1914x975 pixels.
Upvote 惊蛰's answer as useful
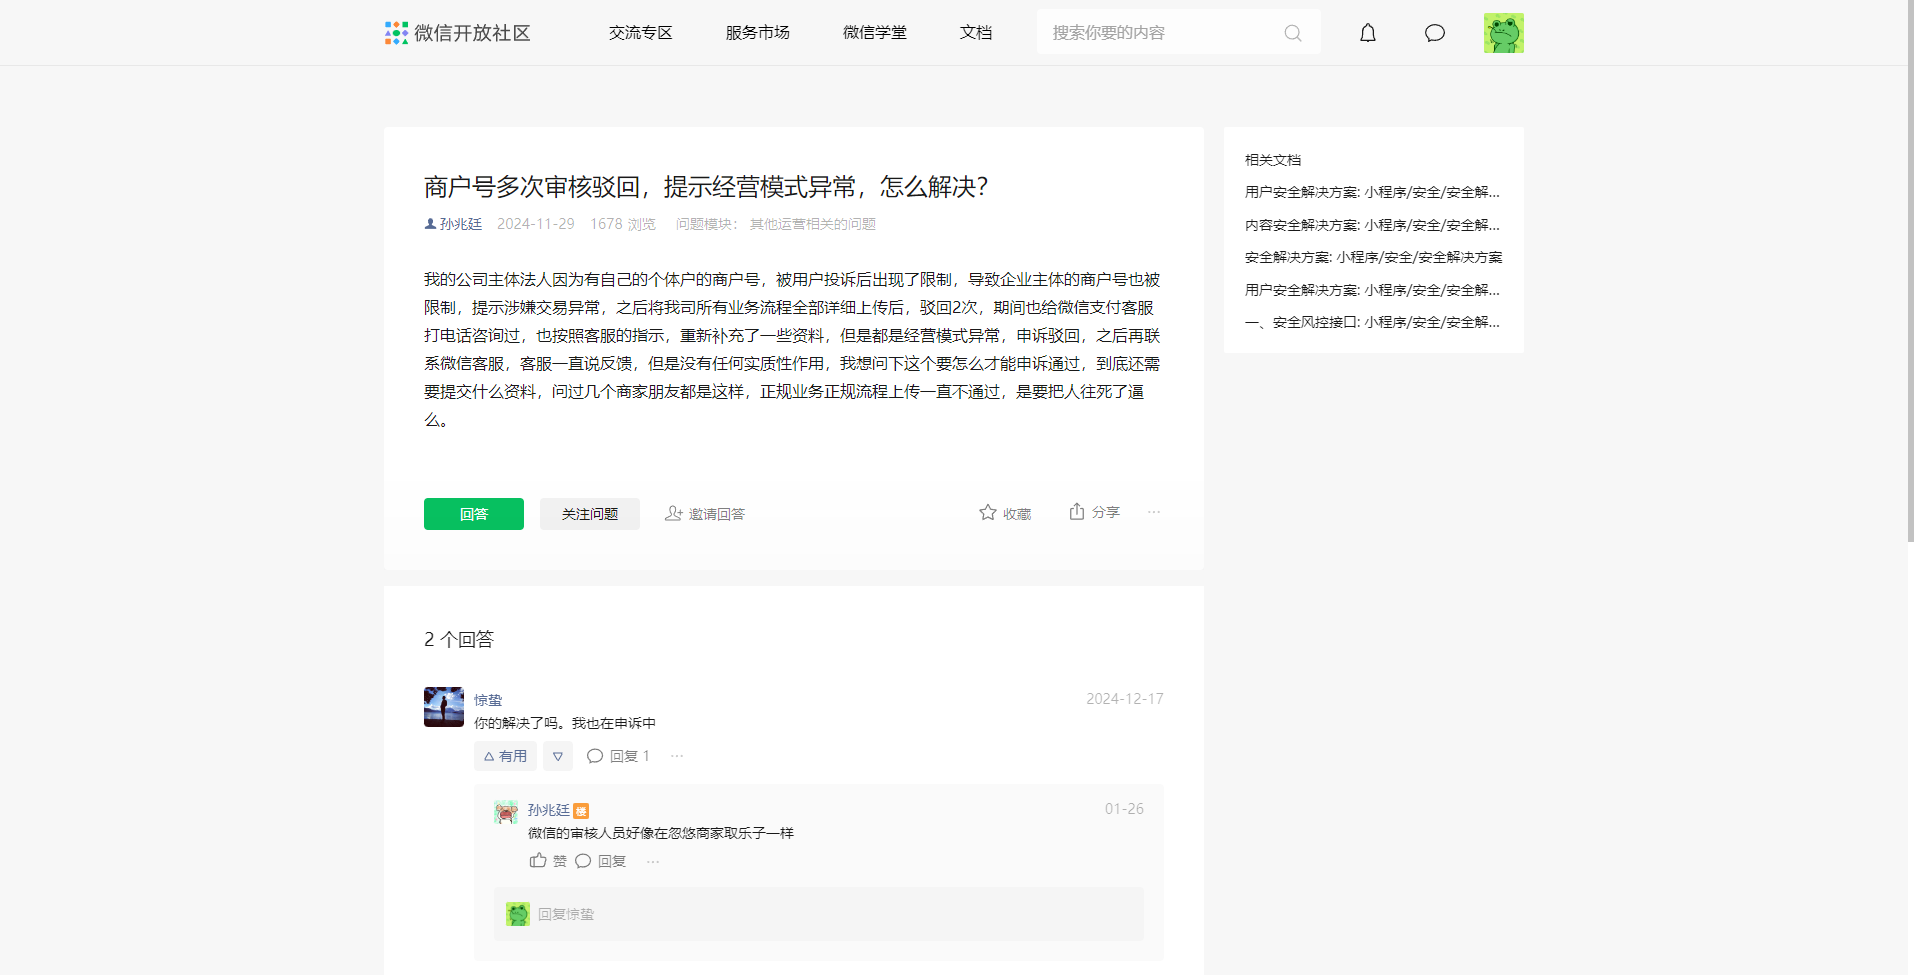[x=505, y=756]
